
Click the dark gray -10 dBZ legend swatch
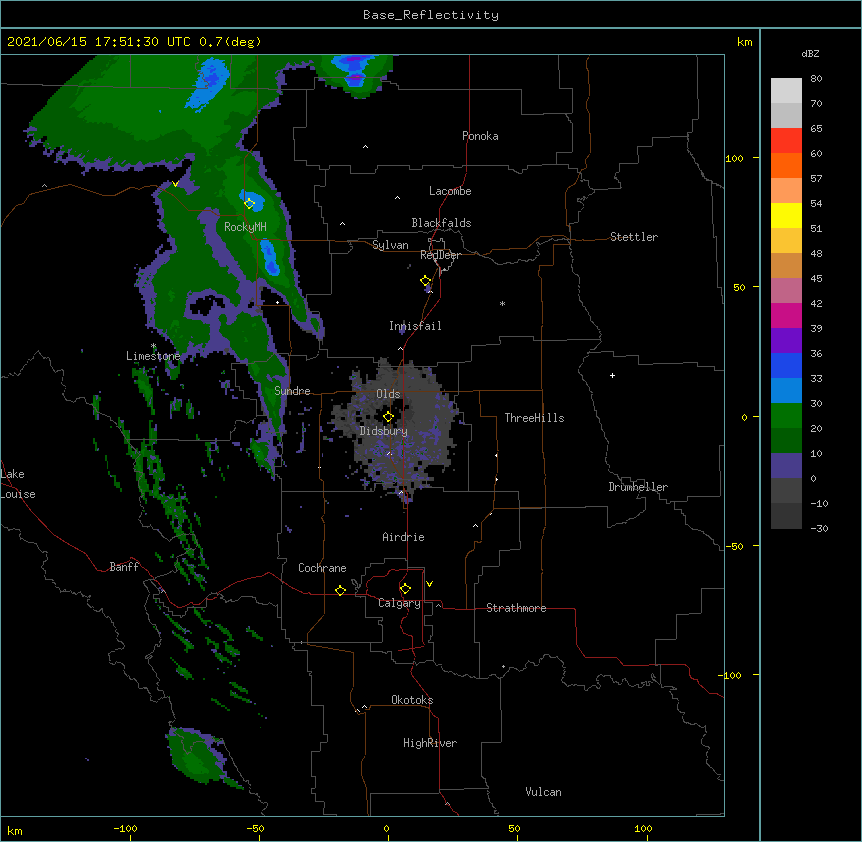(x=786, y=516)
